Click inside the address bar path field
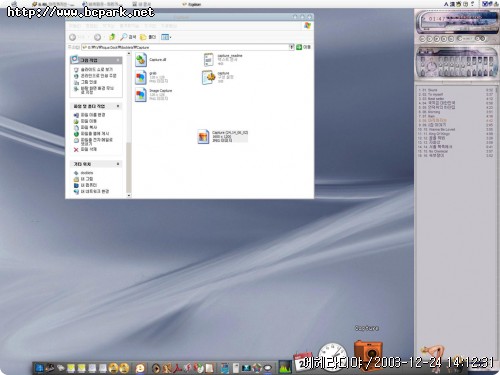This screenshot has height=375, width=500. point(185,47)
